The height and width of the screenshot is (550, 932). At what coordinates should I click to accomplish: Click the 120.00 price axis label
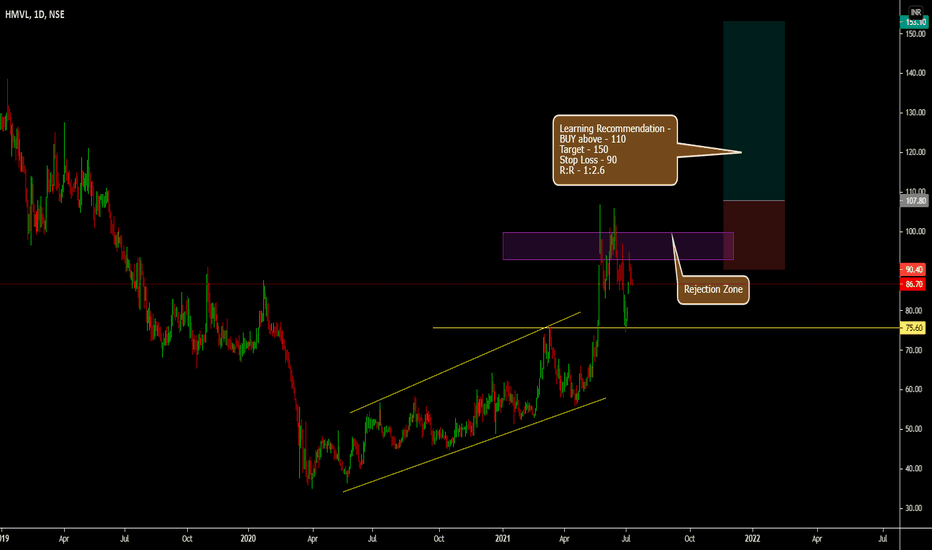[915, 152]
